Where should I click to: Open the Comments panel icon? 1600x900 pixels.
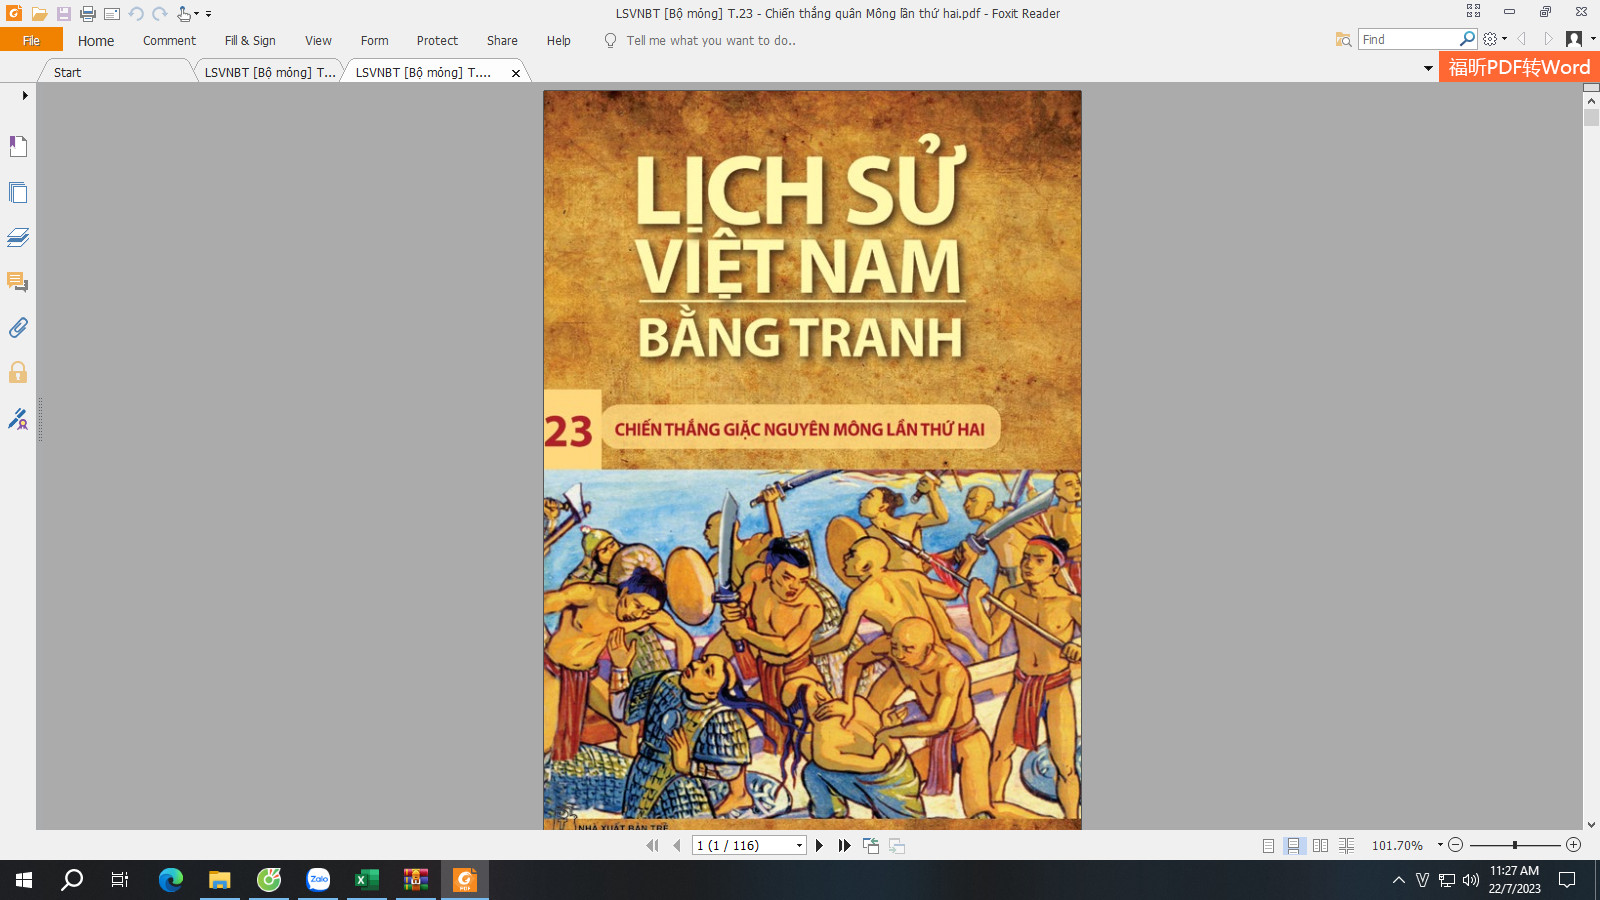[18, 282]
